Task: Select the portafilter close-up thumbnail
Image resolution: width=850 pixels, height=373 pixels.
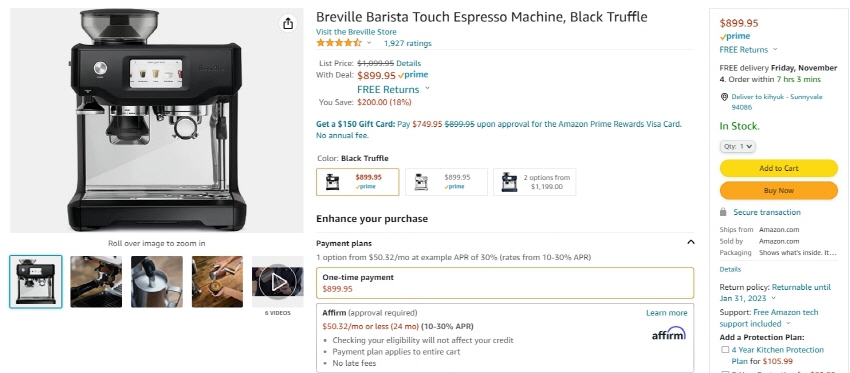Action: (x=96, y=281)
